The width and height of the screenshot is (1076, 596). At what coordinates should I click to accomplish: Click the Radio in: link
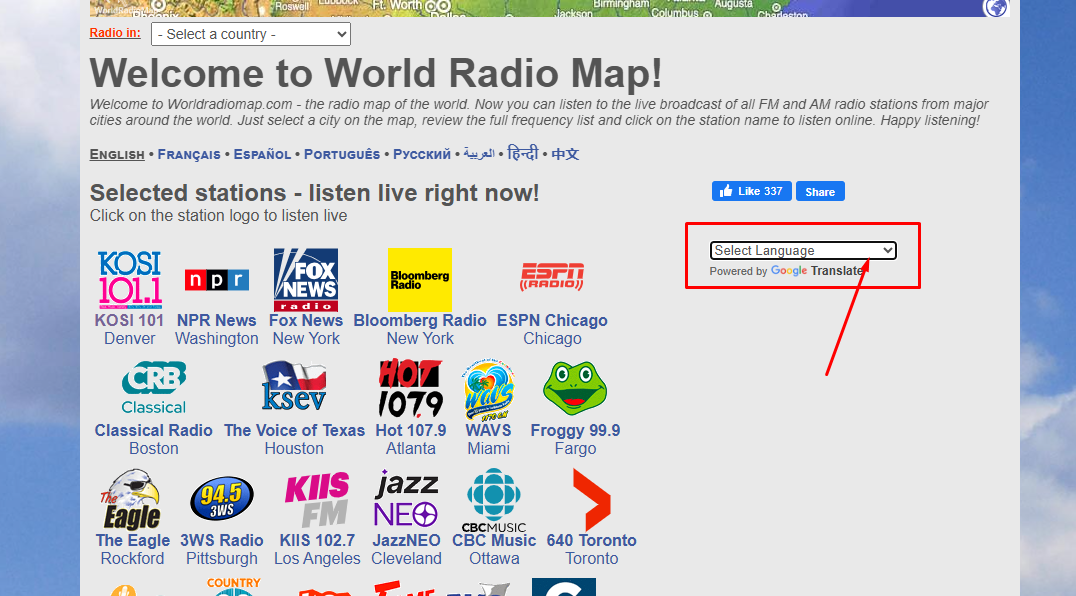pyautogui.click(x=115, y=33)
